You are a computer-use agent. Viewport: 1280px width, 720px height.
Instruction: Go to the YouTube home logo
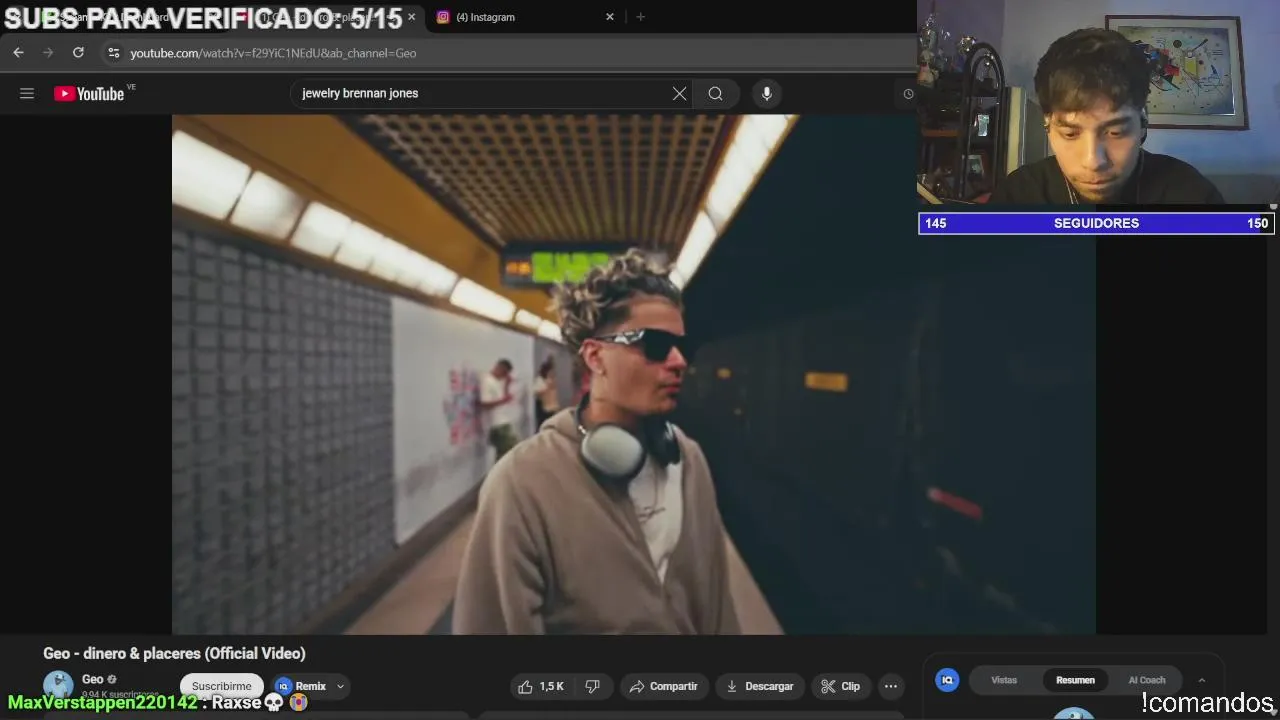[x=90, y=93]
